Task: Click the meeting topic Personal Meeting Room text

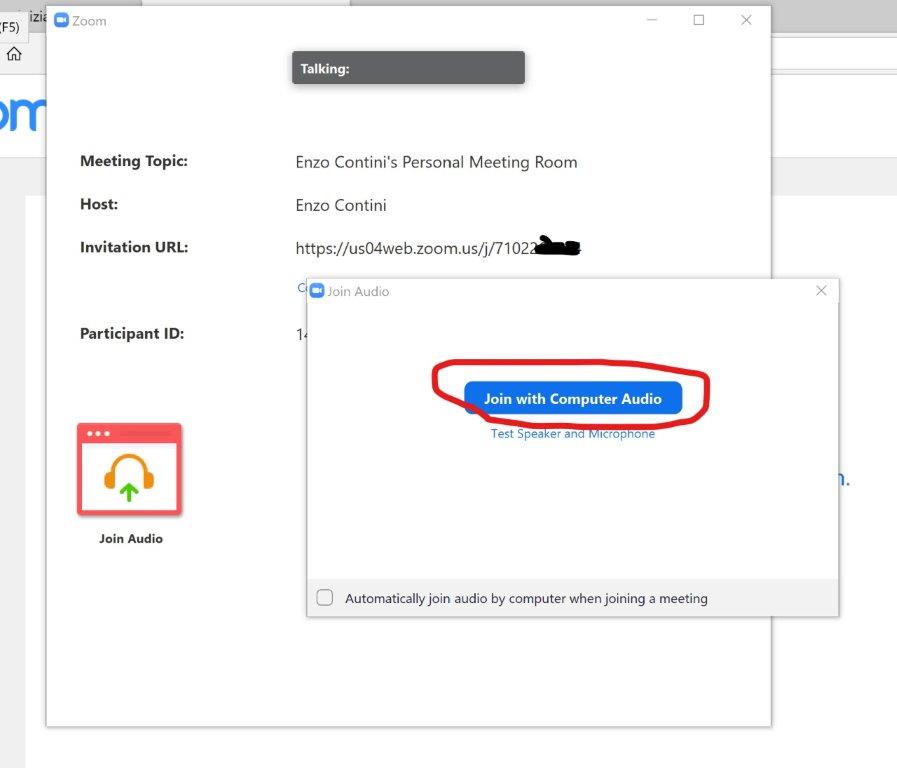Action: coord(436,162)
